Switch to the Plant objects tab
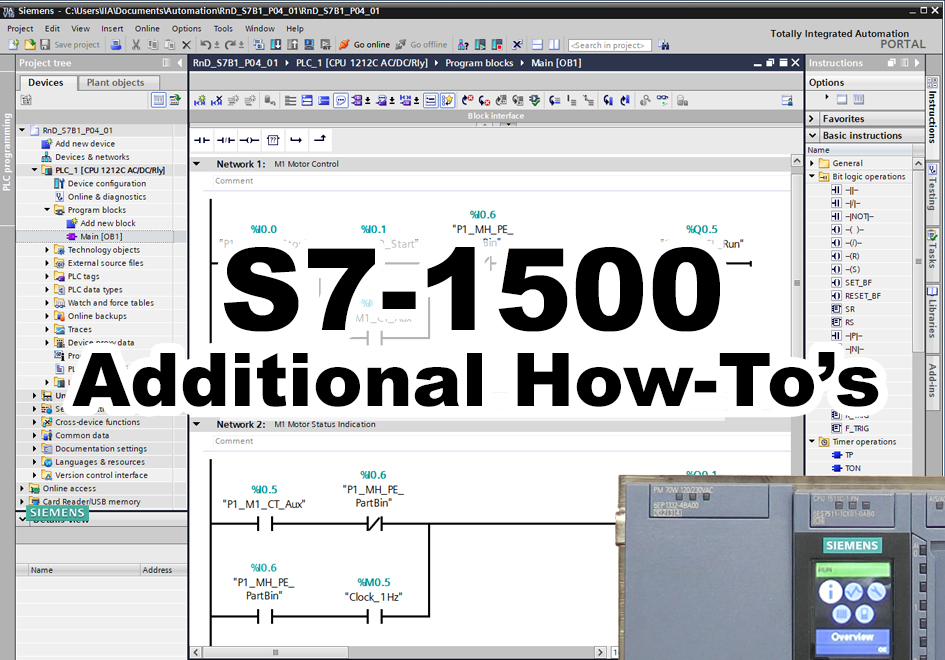This screenshot has height=660, width=945. pyautogui.click(x=115, y=83)
